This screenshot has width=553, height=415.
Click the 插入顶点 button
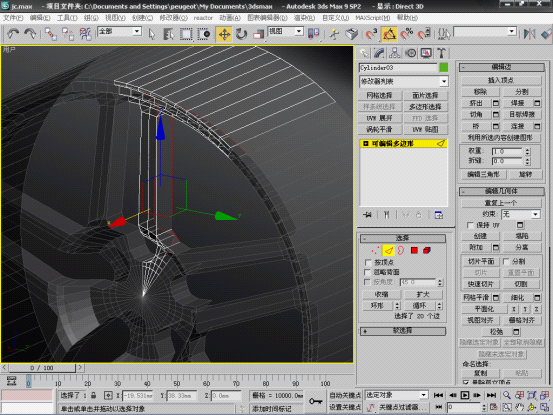[x=501, y=80]
